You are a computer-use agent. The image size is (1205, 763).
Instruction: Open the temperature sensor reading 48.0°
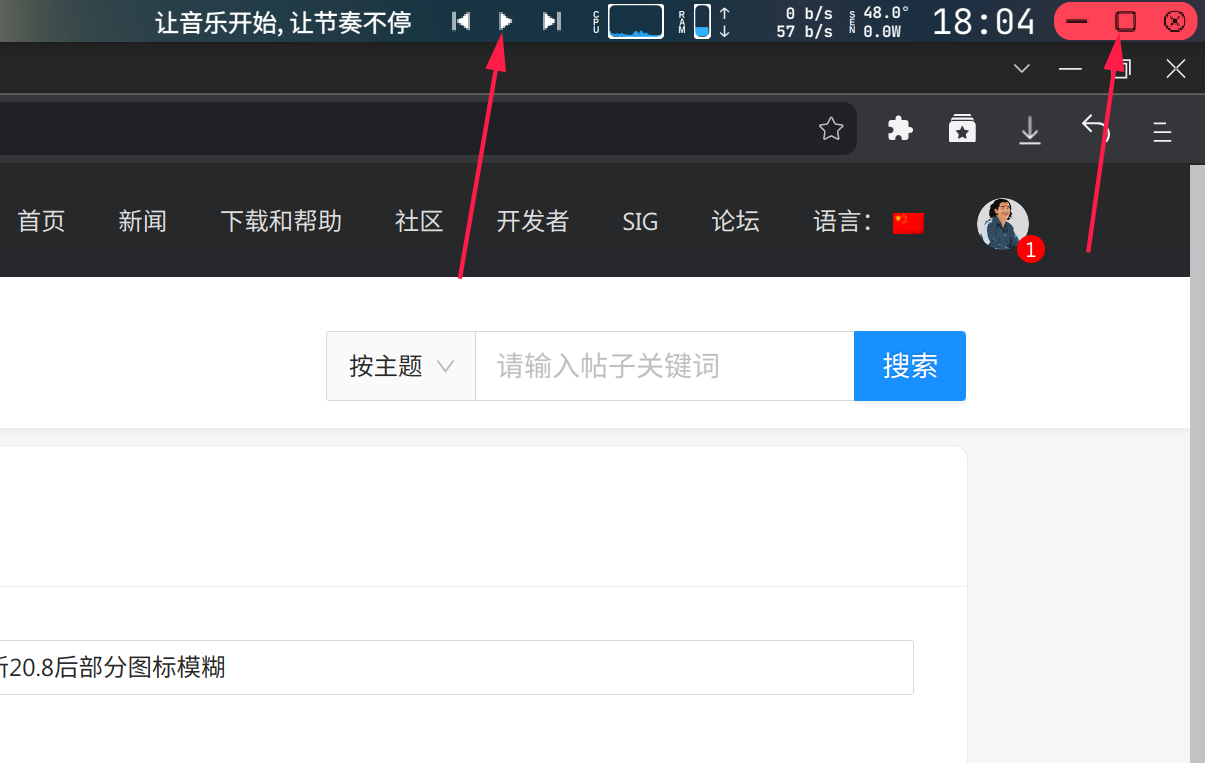pos(886,13)
